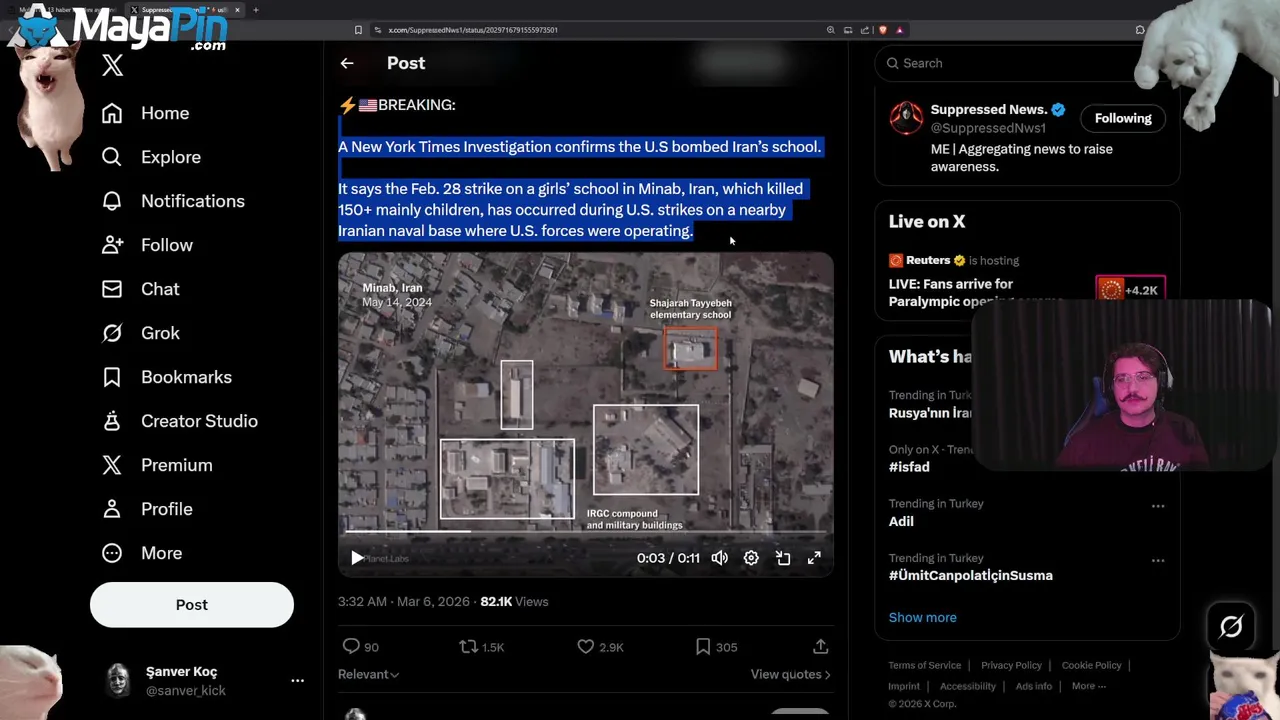Open the Follow page
The width and height of the screenshot is (1280, 720).
click(147, 245)
